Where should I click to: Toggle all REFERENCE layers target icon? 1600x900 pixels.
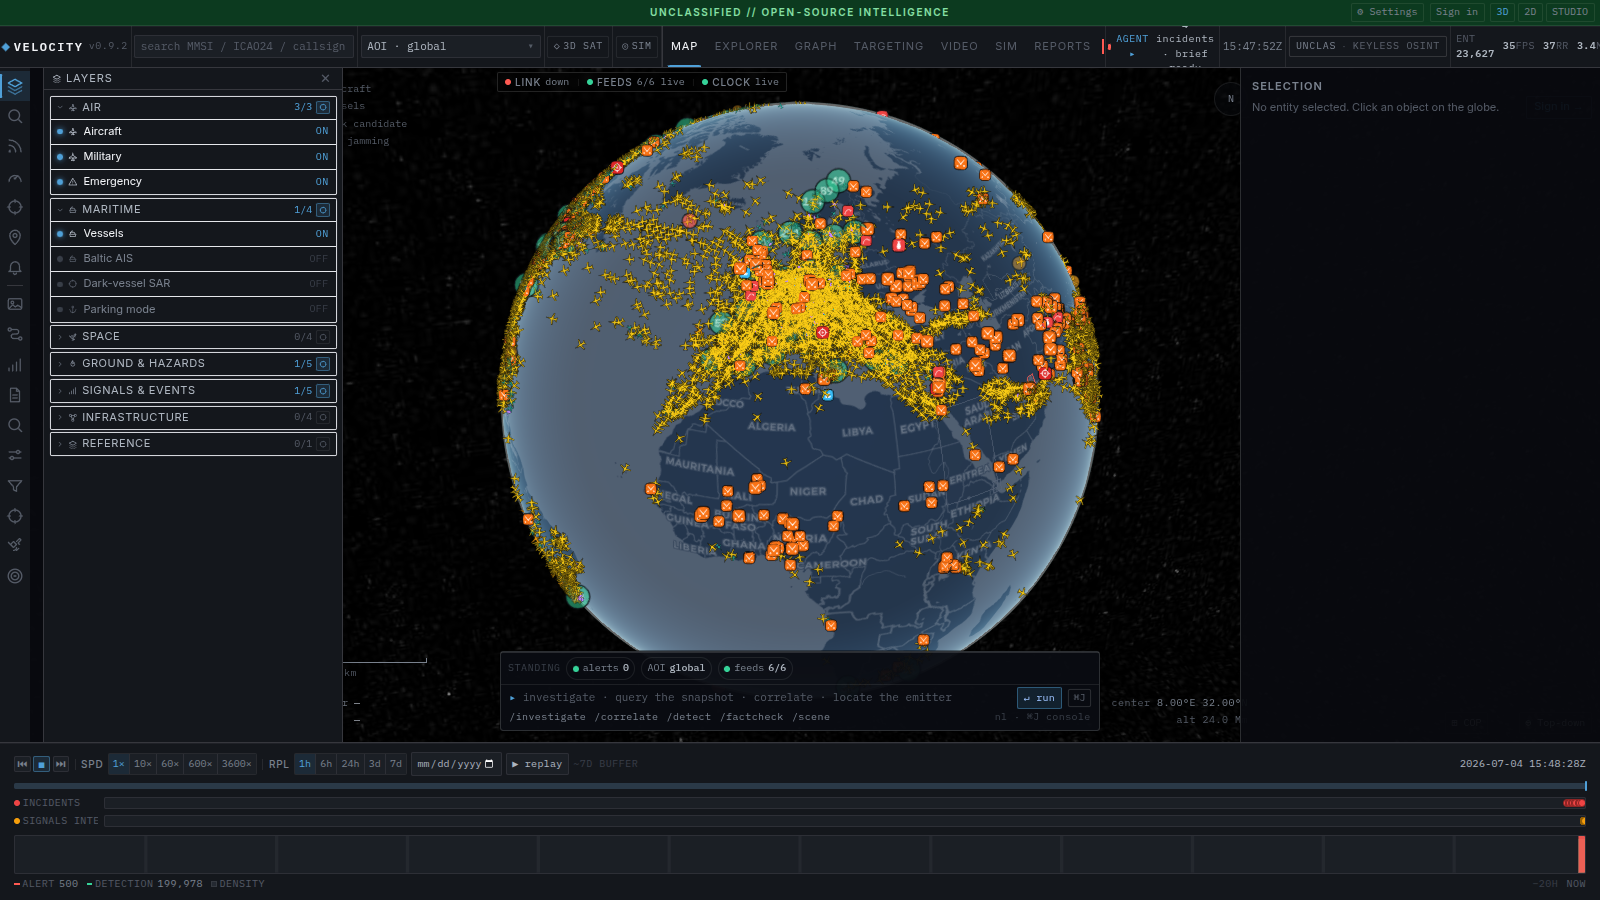click(323, 444)
